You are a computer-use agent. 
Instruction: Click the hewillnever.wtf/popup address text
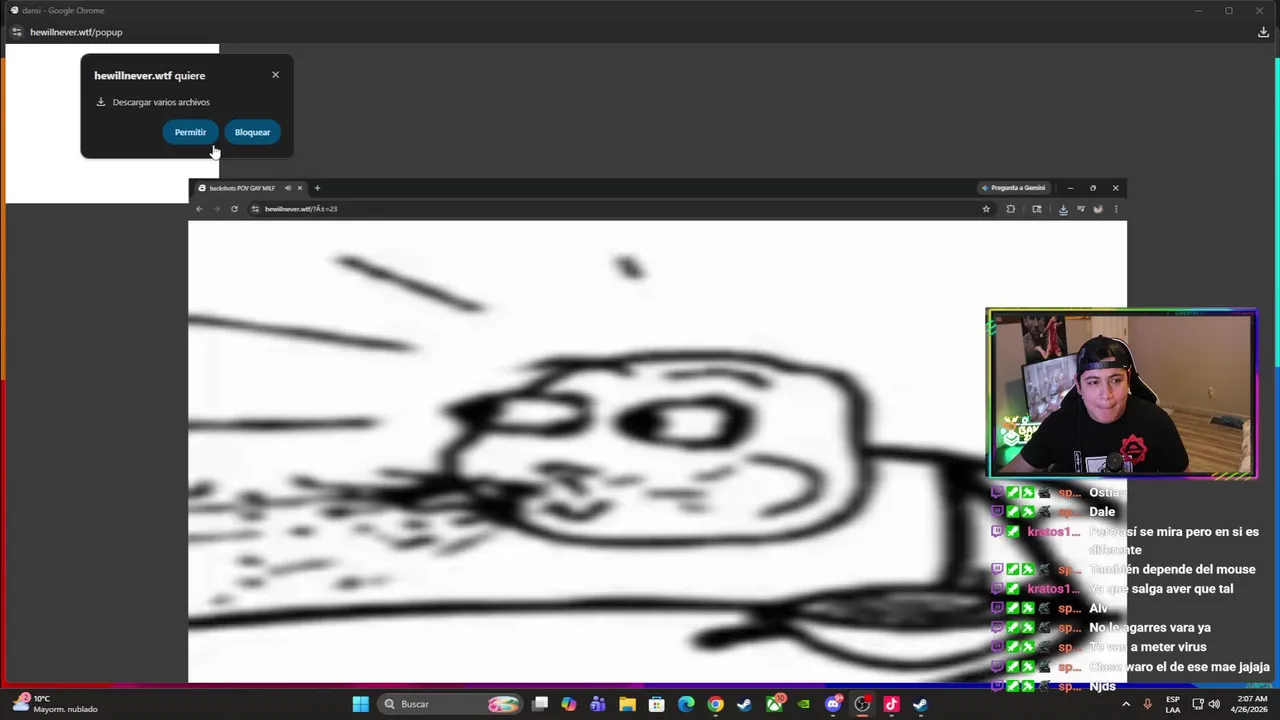pos(76,32)
